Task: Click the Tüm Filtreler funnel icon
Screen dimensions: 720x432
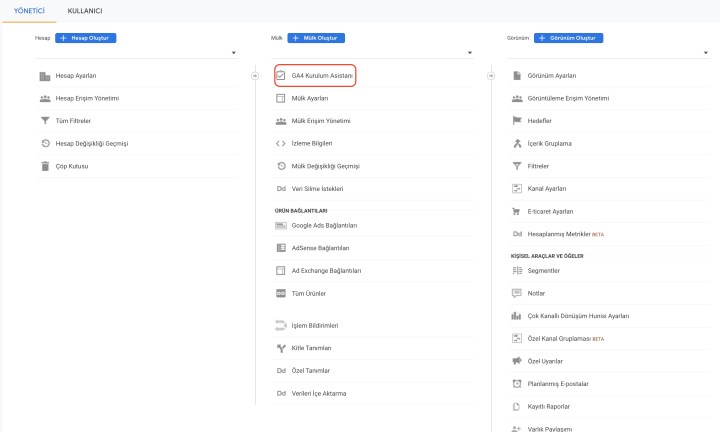Action: pos(45,121)
